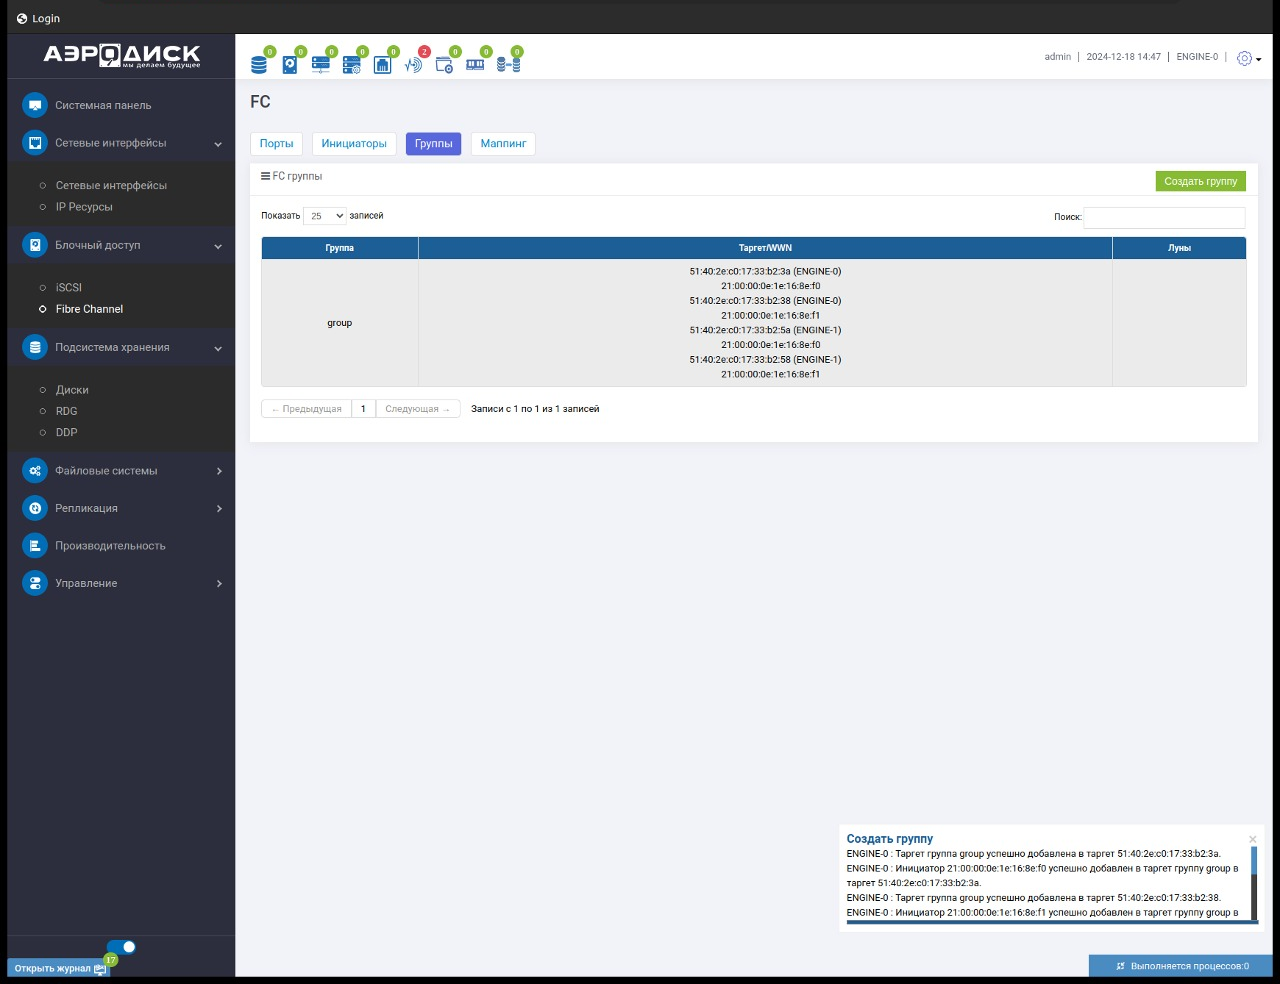The image size is (1280, 984).
Task: Open the Ethernet port status icon
Action: point(382,65)
